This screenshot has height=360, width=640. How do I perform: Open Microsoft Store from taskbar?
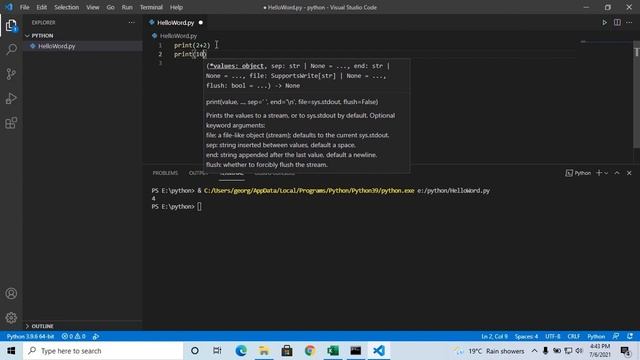tap(287, 351)
